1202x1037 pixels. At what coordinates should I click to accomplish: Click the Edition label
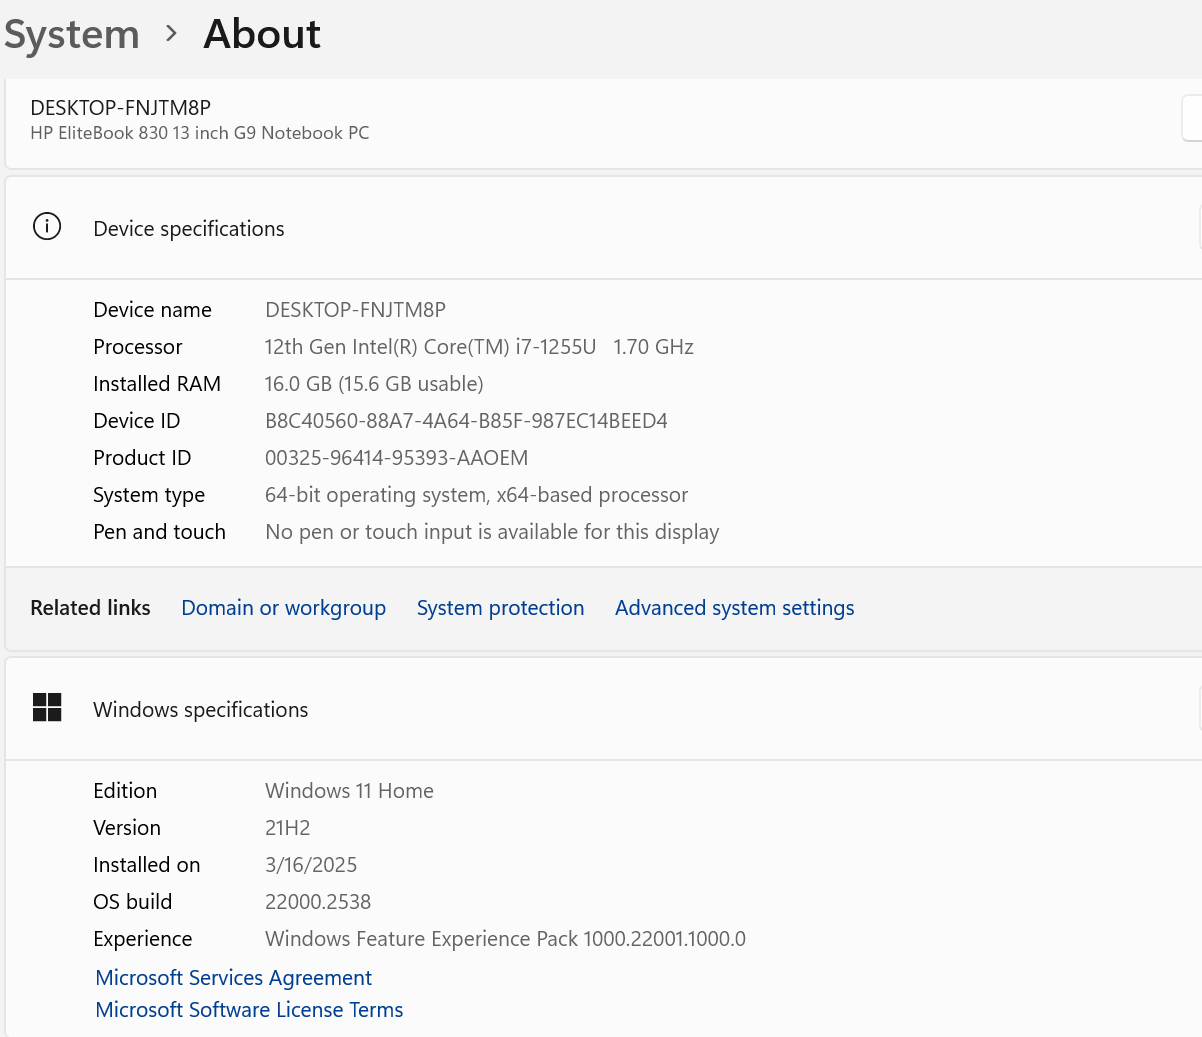click(x=125, y=791)
